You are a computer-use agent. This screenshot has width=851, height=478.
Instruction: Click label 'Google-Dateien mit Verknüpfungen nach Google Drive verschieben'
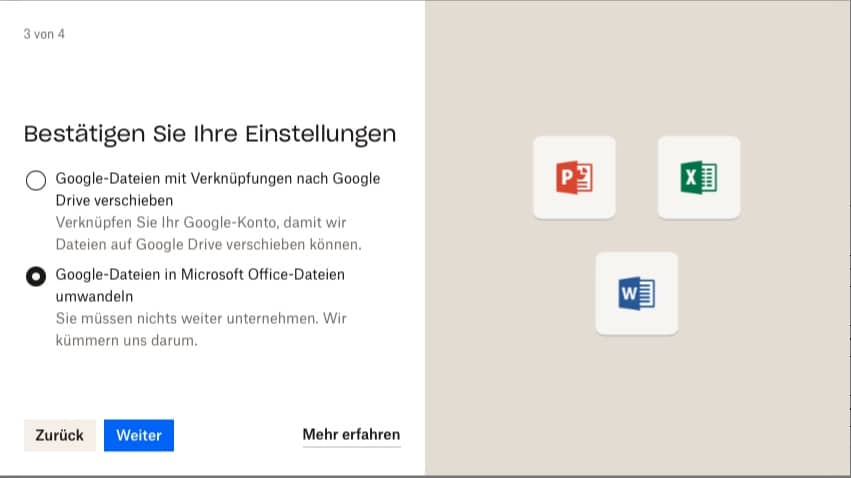(x=217, y=187)
